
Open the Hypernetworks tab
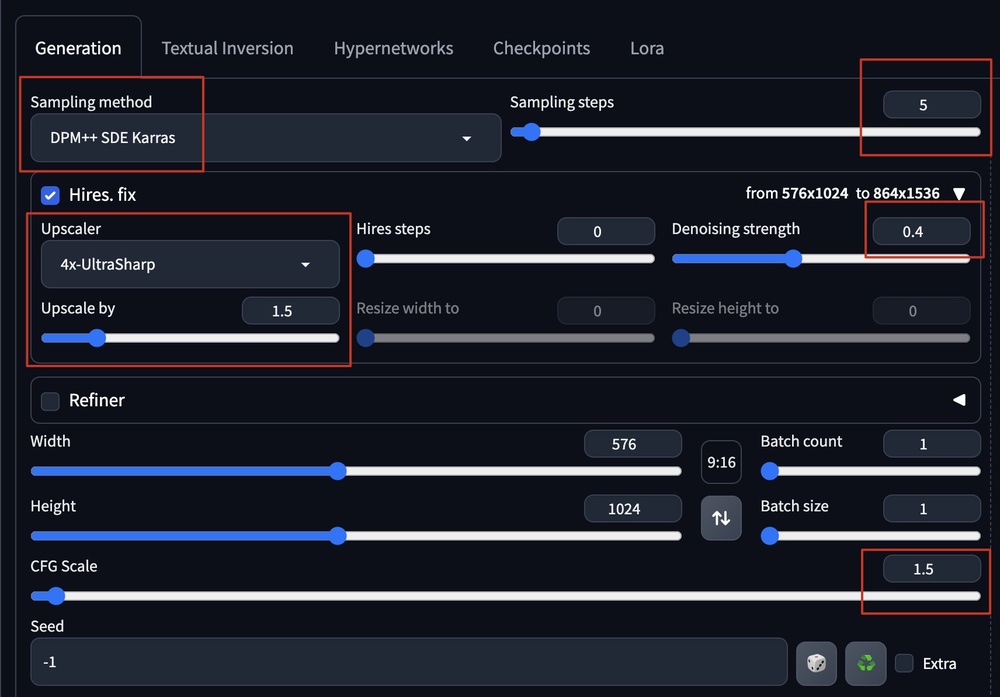[393, 48]
